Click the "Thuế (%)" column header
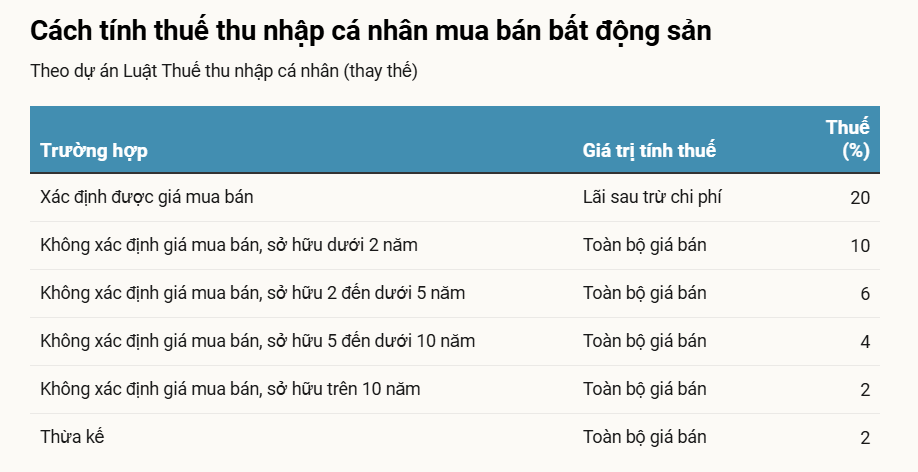Image resolution: width=918 pixels, height=472 pixels. point(848,139)
